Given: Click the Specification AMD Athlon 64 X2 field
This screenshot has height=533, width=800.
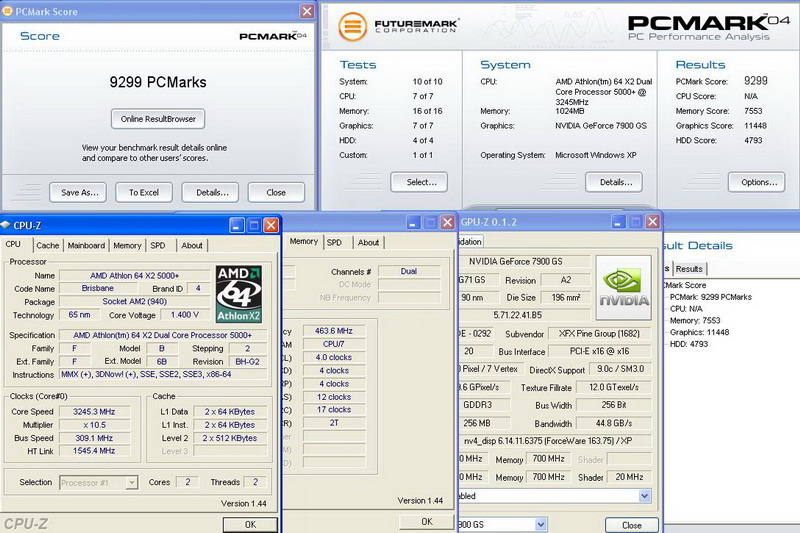Looking at the screenshot, I should point(163,335).
